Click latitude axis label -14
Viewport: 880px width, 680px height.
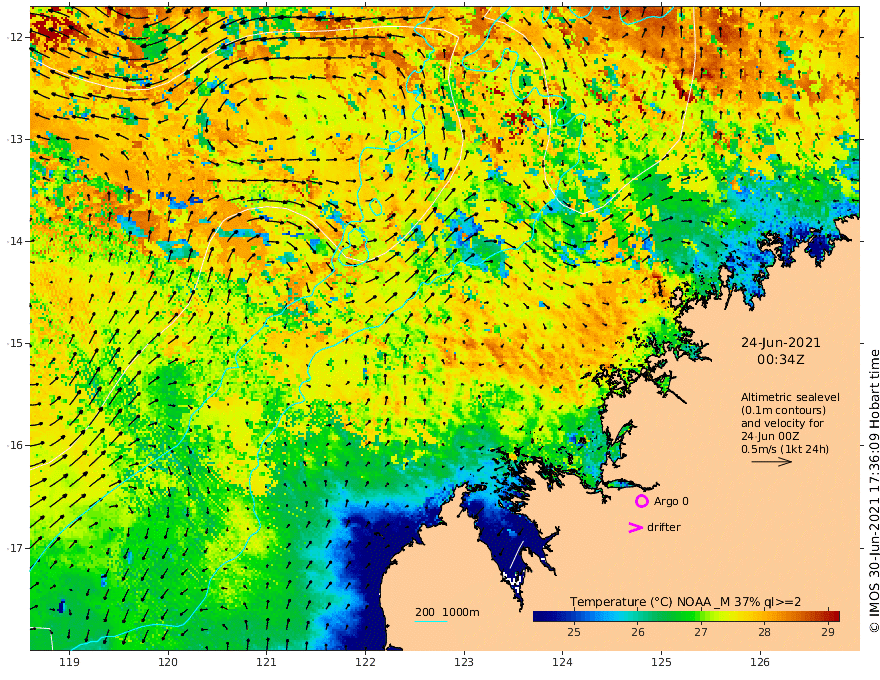pos(15,241)
